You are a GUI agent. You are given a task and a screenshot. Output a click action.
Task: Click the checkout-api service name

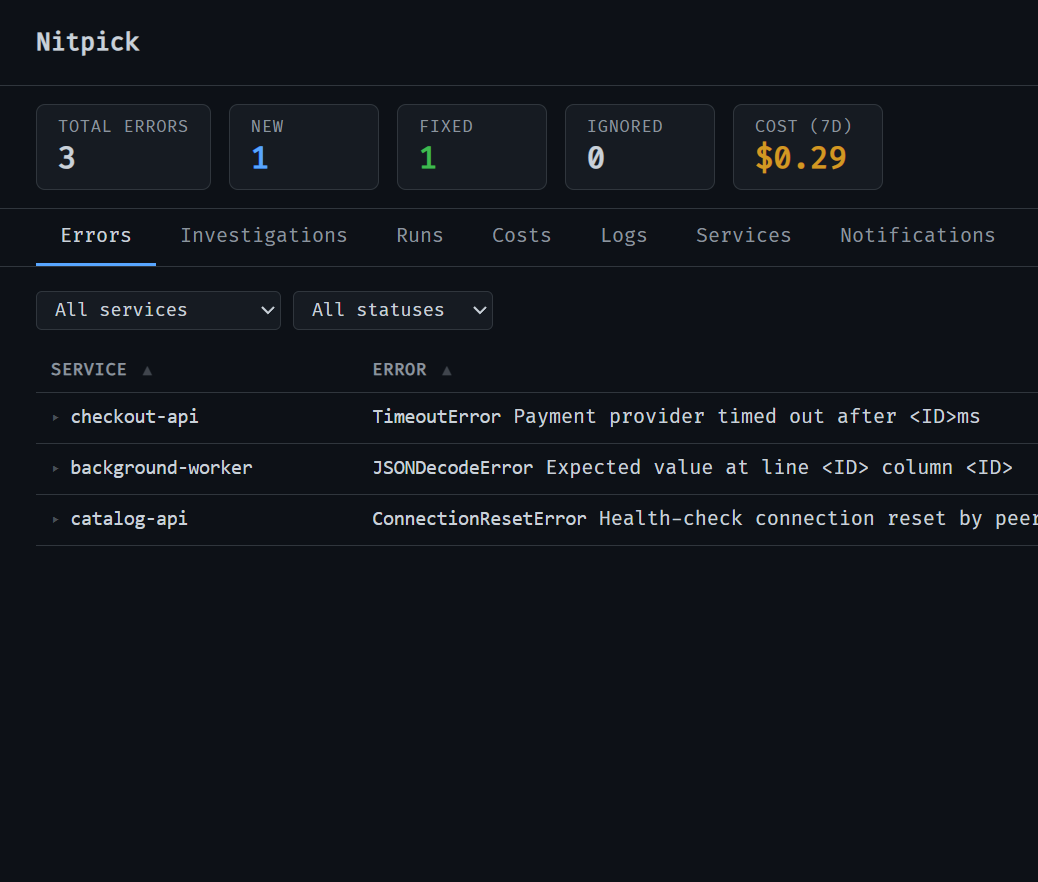point(134,417)
